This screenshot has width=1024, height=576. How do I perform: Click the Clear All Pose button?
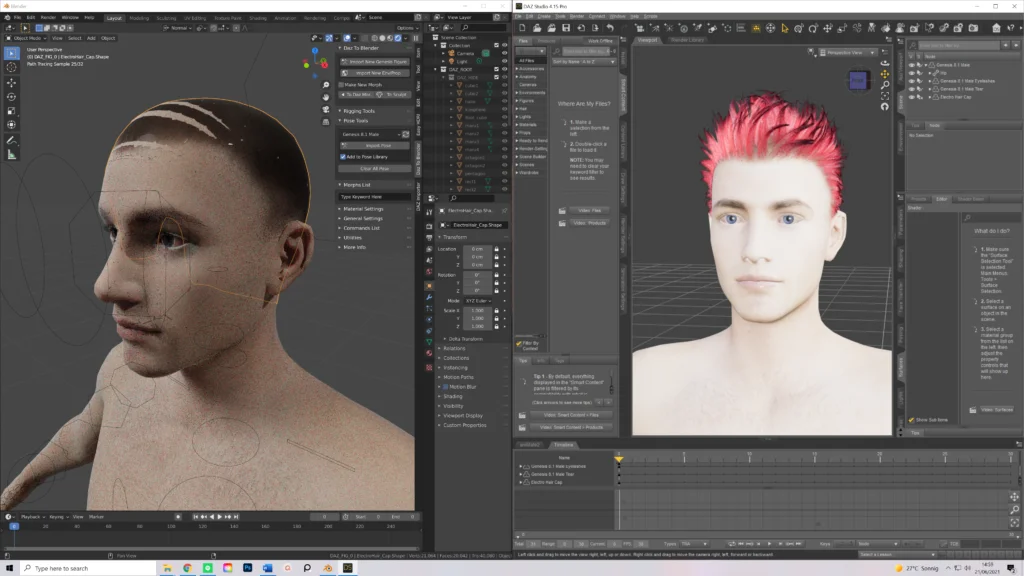coord(374,168)
